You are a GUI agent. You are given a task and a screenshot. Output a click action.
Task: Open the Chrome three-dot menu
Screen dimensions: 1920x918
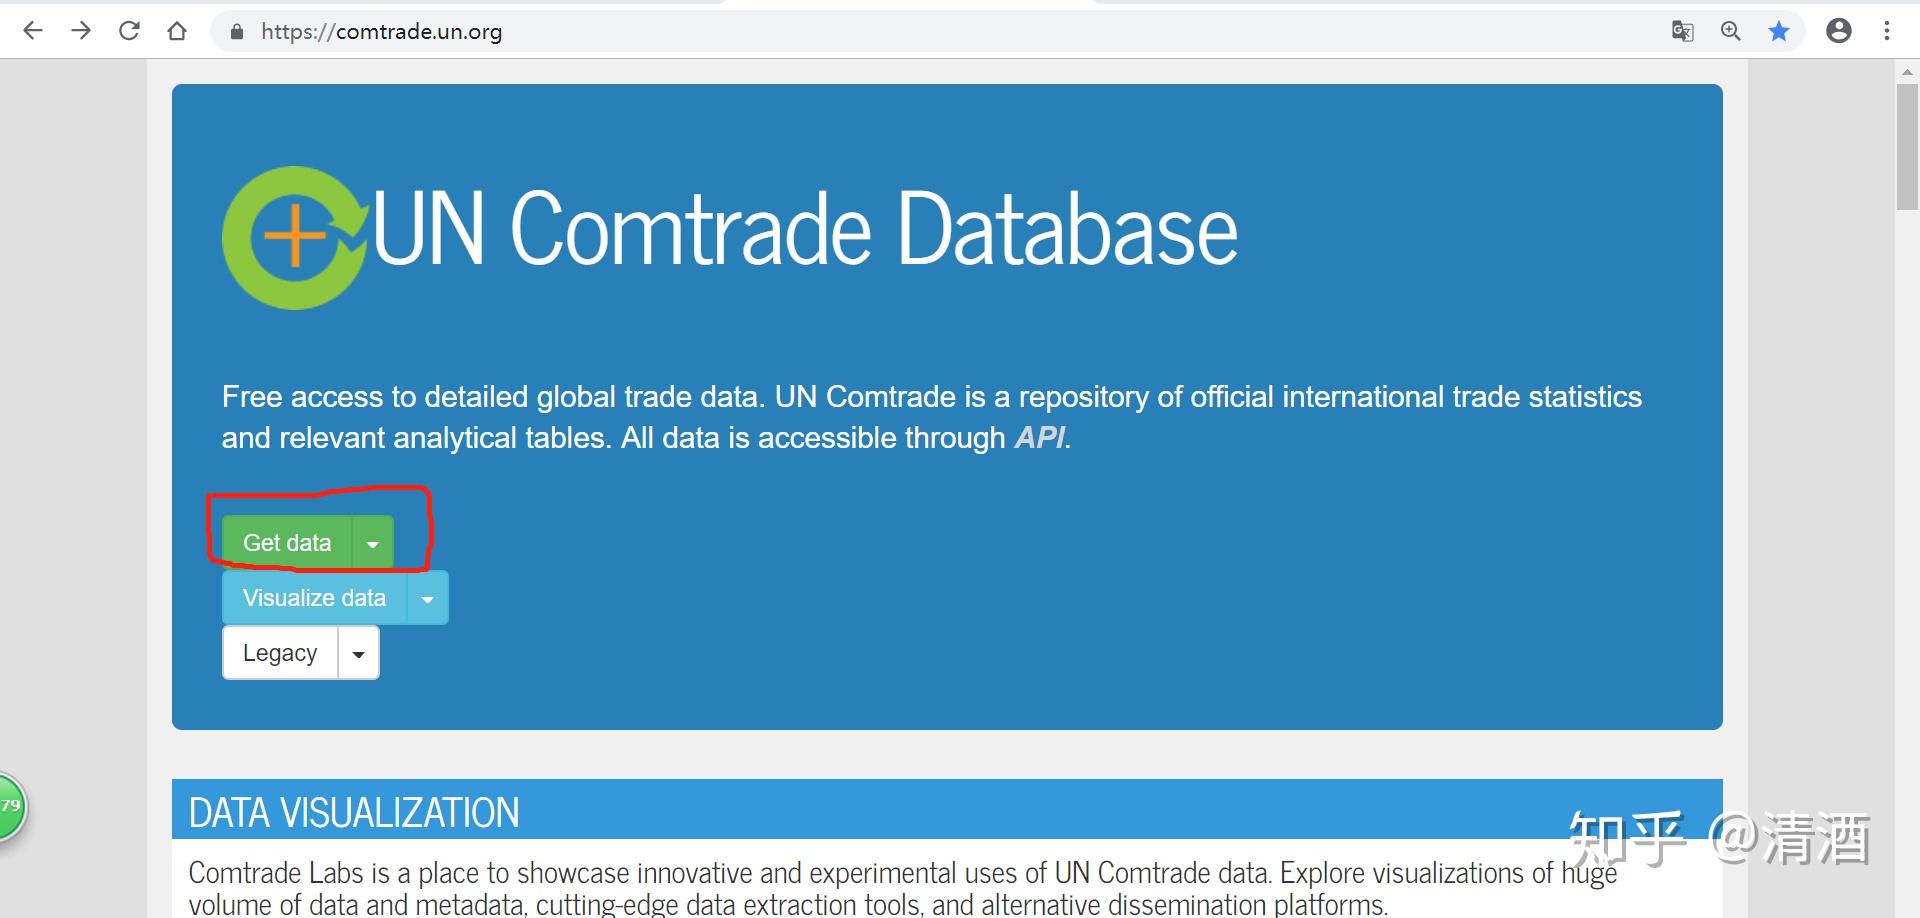pyautogui.click(x=1888, y=30)
